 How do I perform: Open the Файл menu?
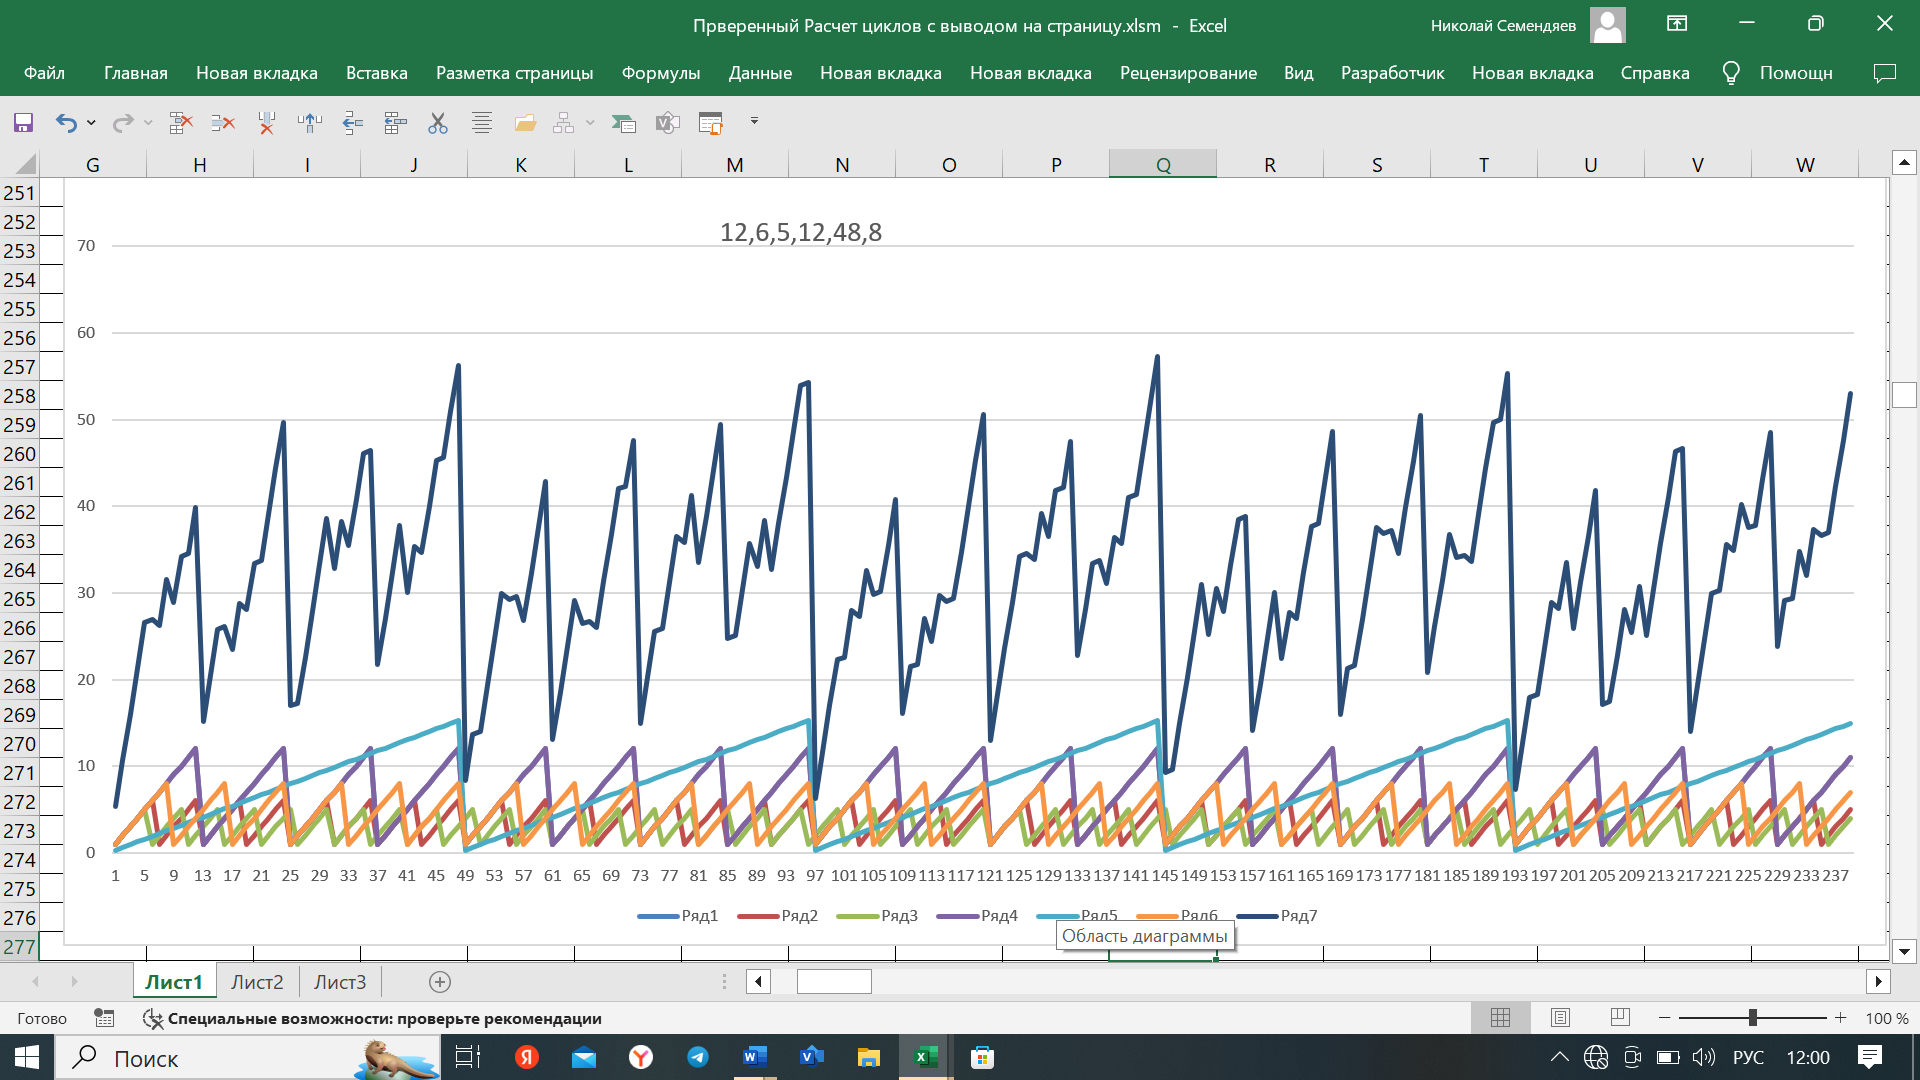coord(44,73)
